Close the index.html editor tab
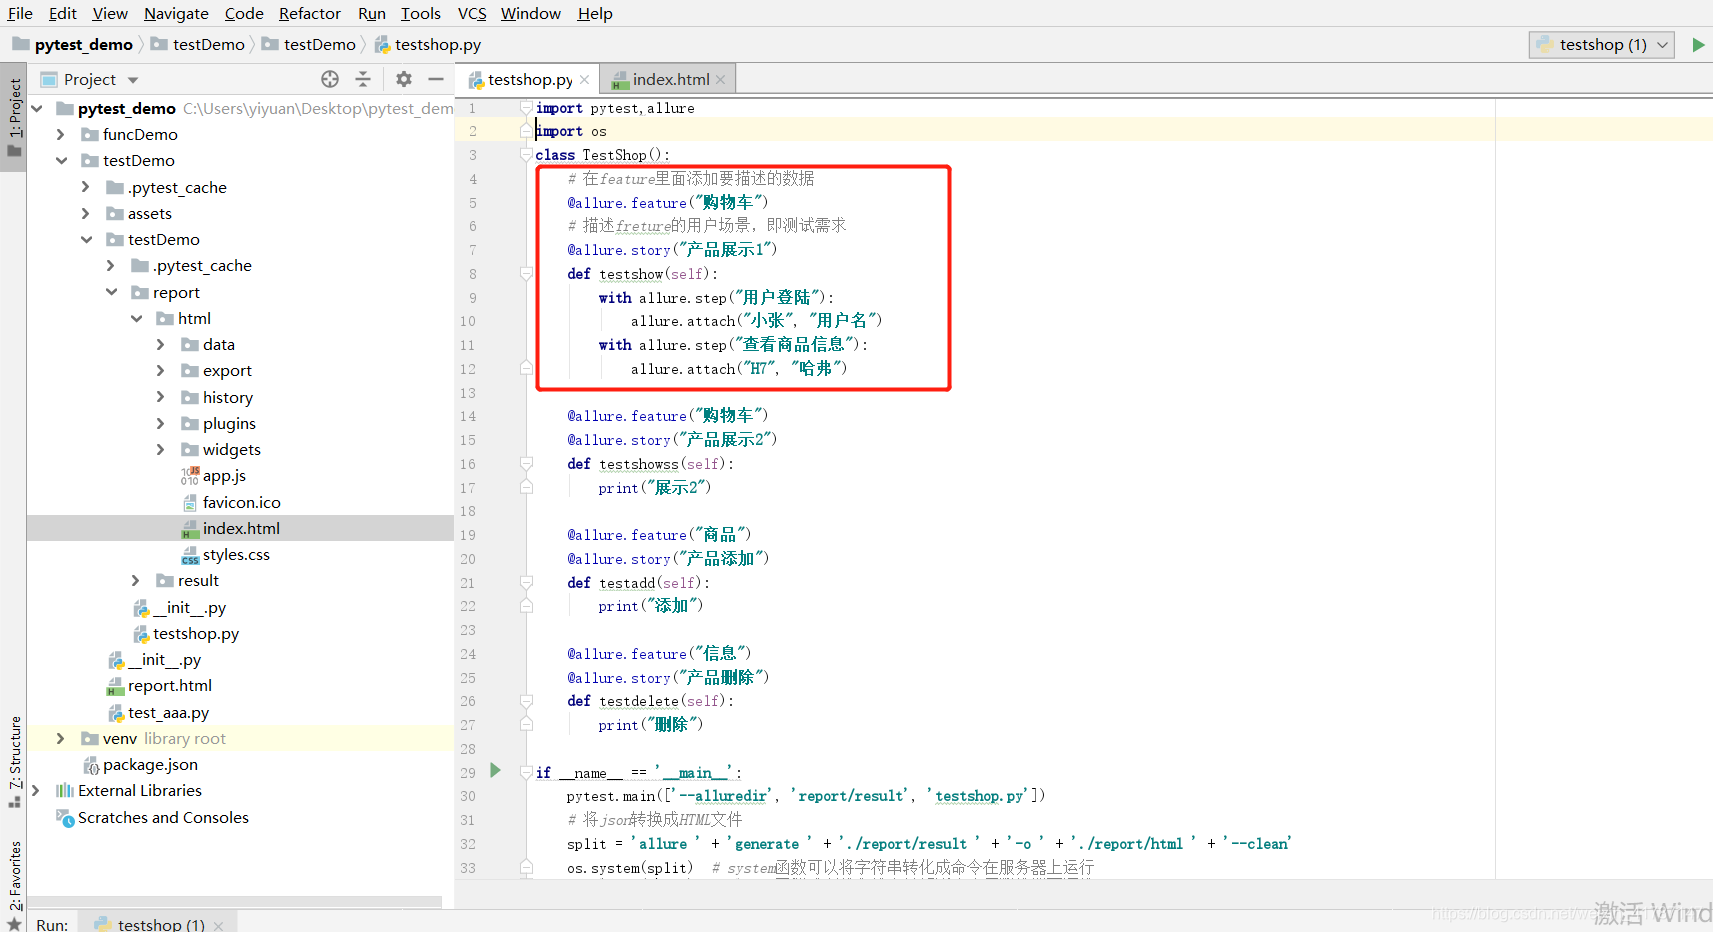 click(x=721, y=80)
